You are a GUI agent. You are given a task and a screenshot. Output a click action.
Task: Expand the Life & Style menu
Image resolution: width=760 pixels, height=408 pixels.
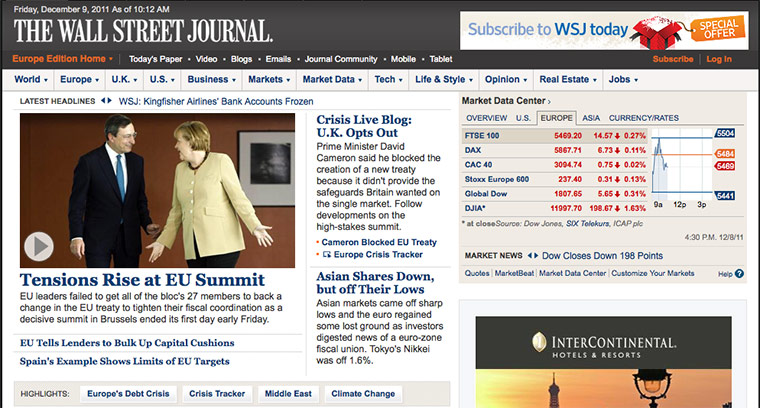[x=443, y=79]
